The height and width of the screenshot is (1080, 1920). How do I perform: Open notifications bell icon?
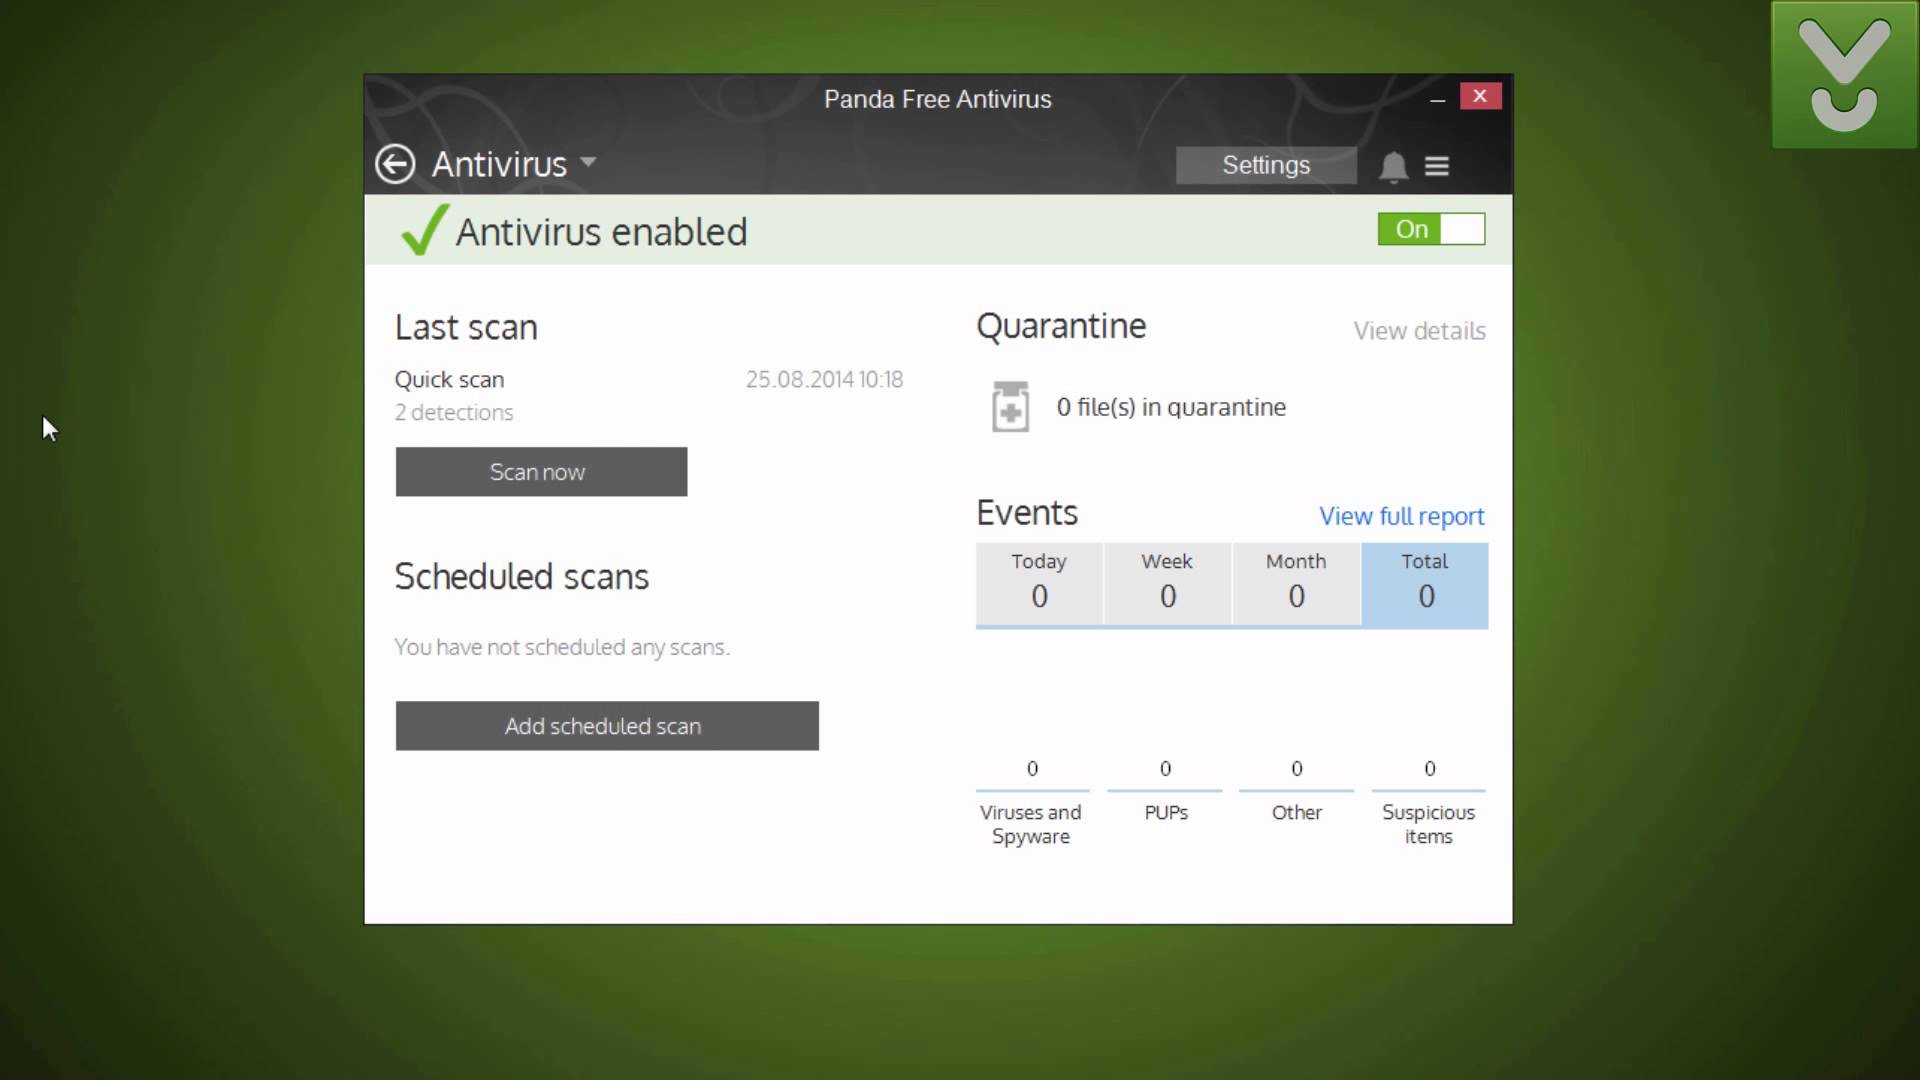[1393, 166]
